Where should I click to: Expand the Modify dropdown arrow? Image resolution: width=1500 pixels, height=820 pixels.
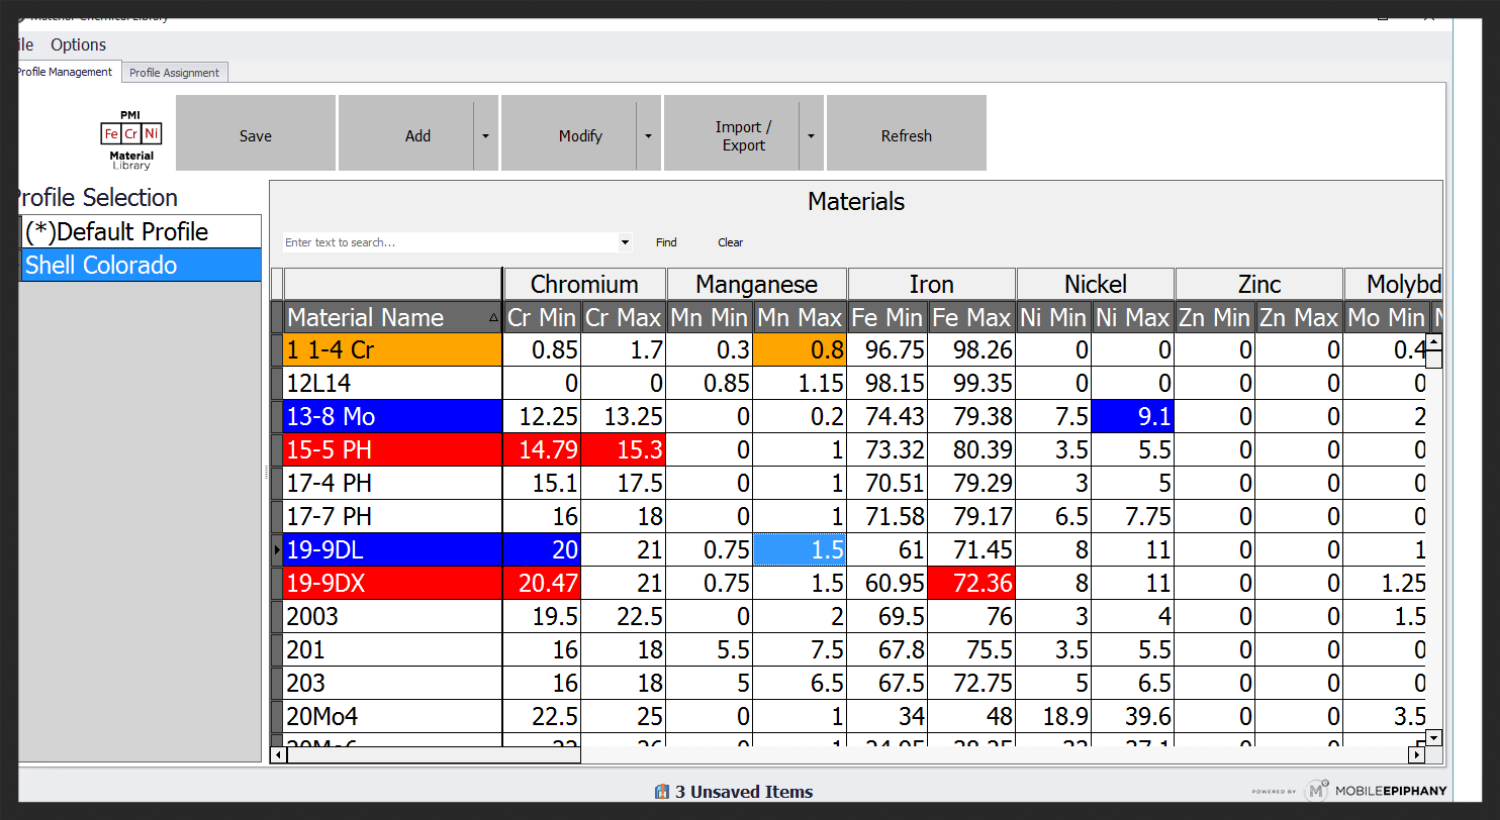pos(648,135)
